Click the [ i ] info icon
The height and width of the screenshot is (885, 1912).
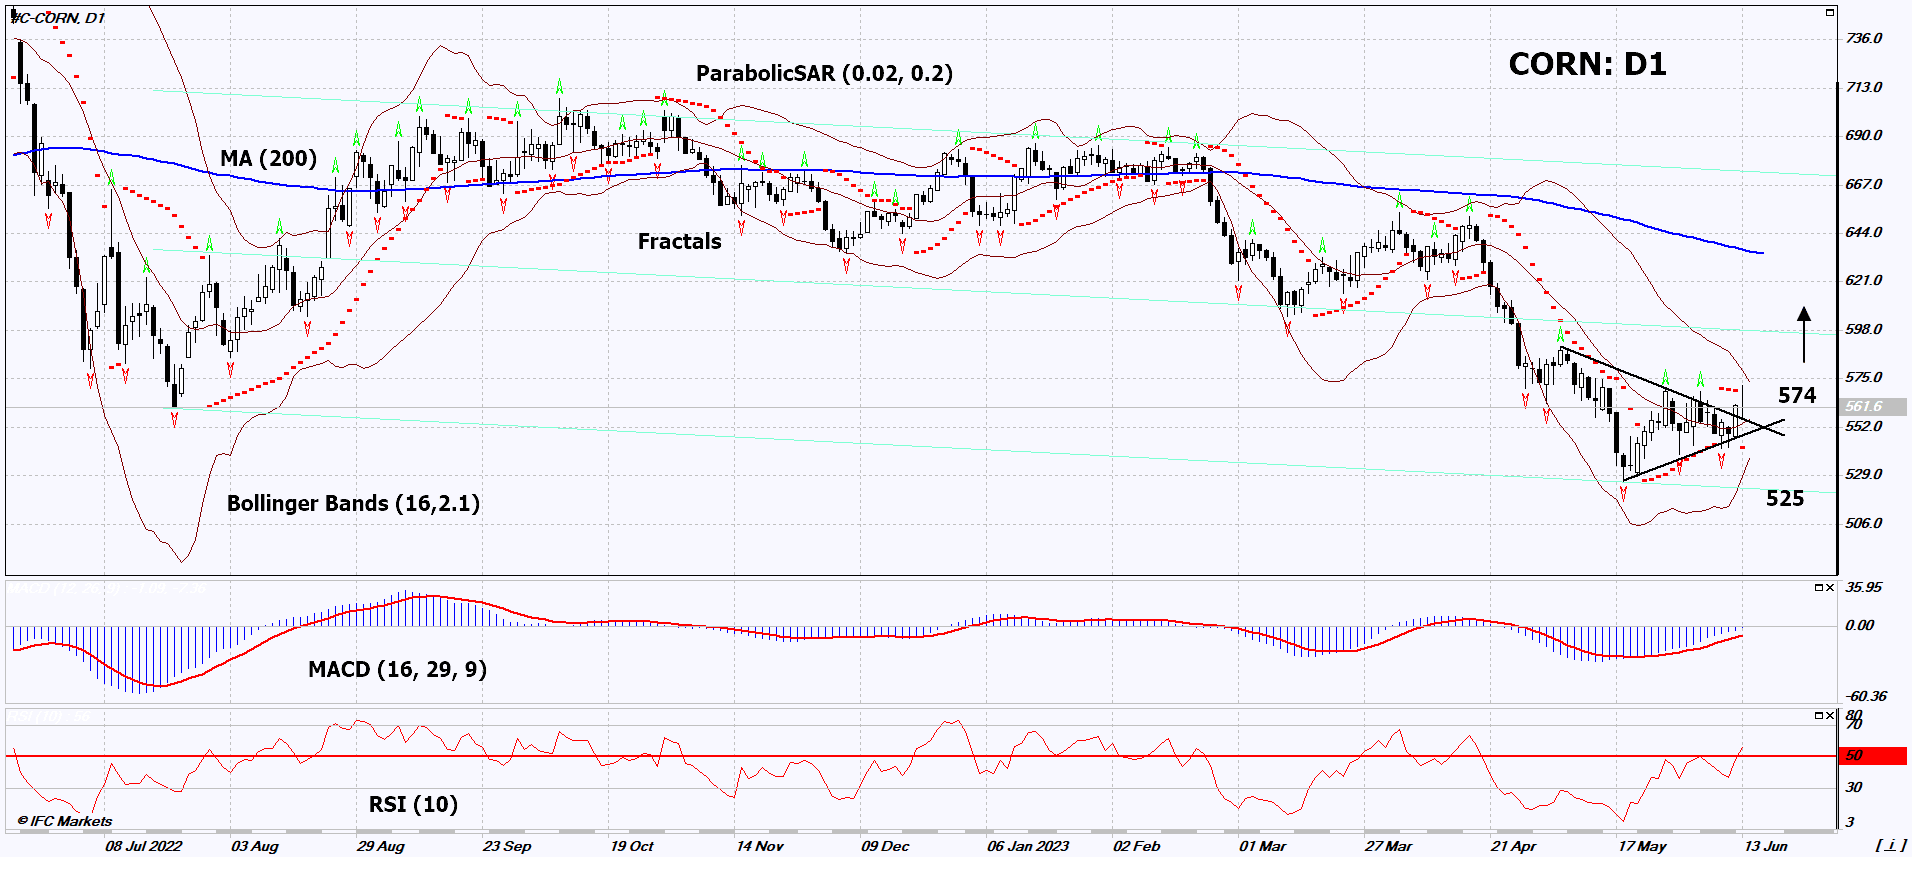click(1889, 846)
